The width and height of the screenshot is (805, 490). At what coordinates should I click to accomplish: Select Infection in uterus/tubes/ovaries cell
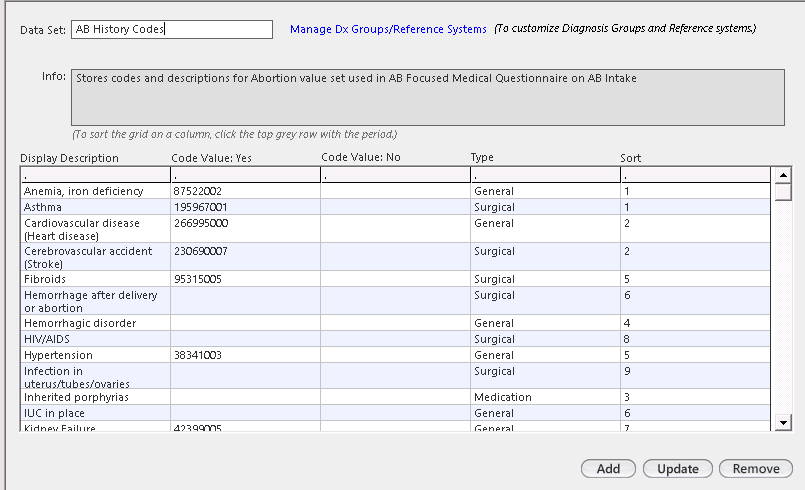(x=95, y=376)
